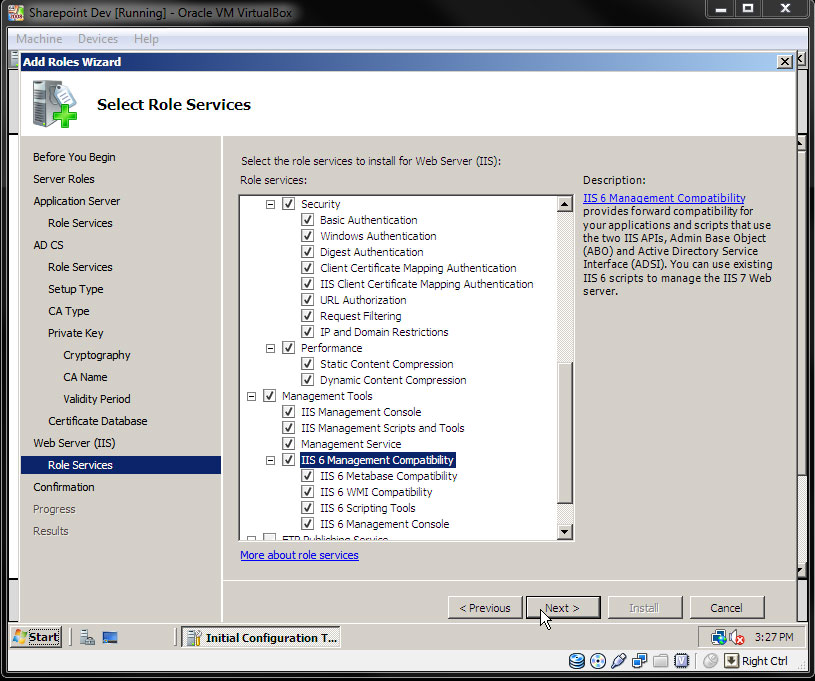Click the Previous button

[485, 608]
